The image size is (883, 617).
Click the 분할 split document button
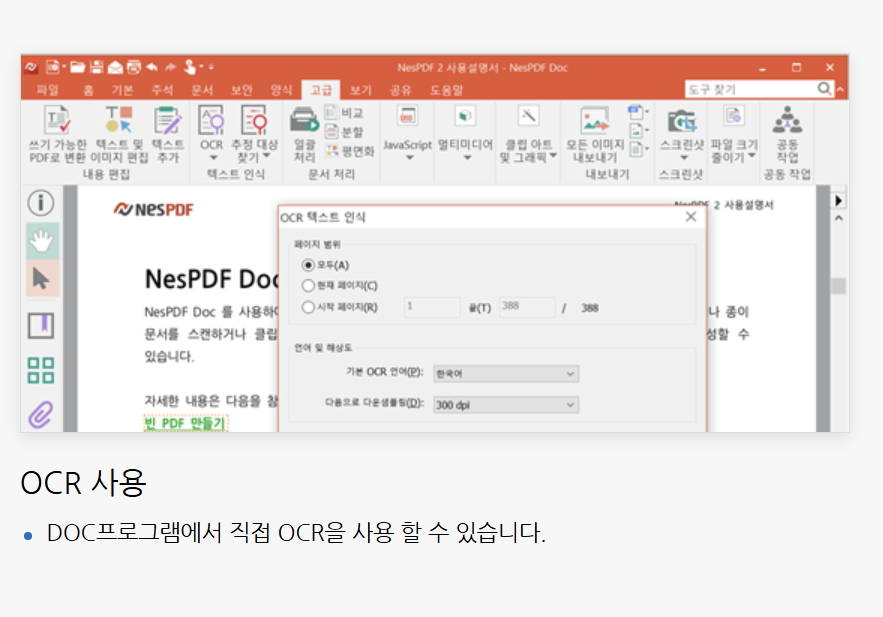pos(344,132)
